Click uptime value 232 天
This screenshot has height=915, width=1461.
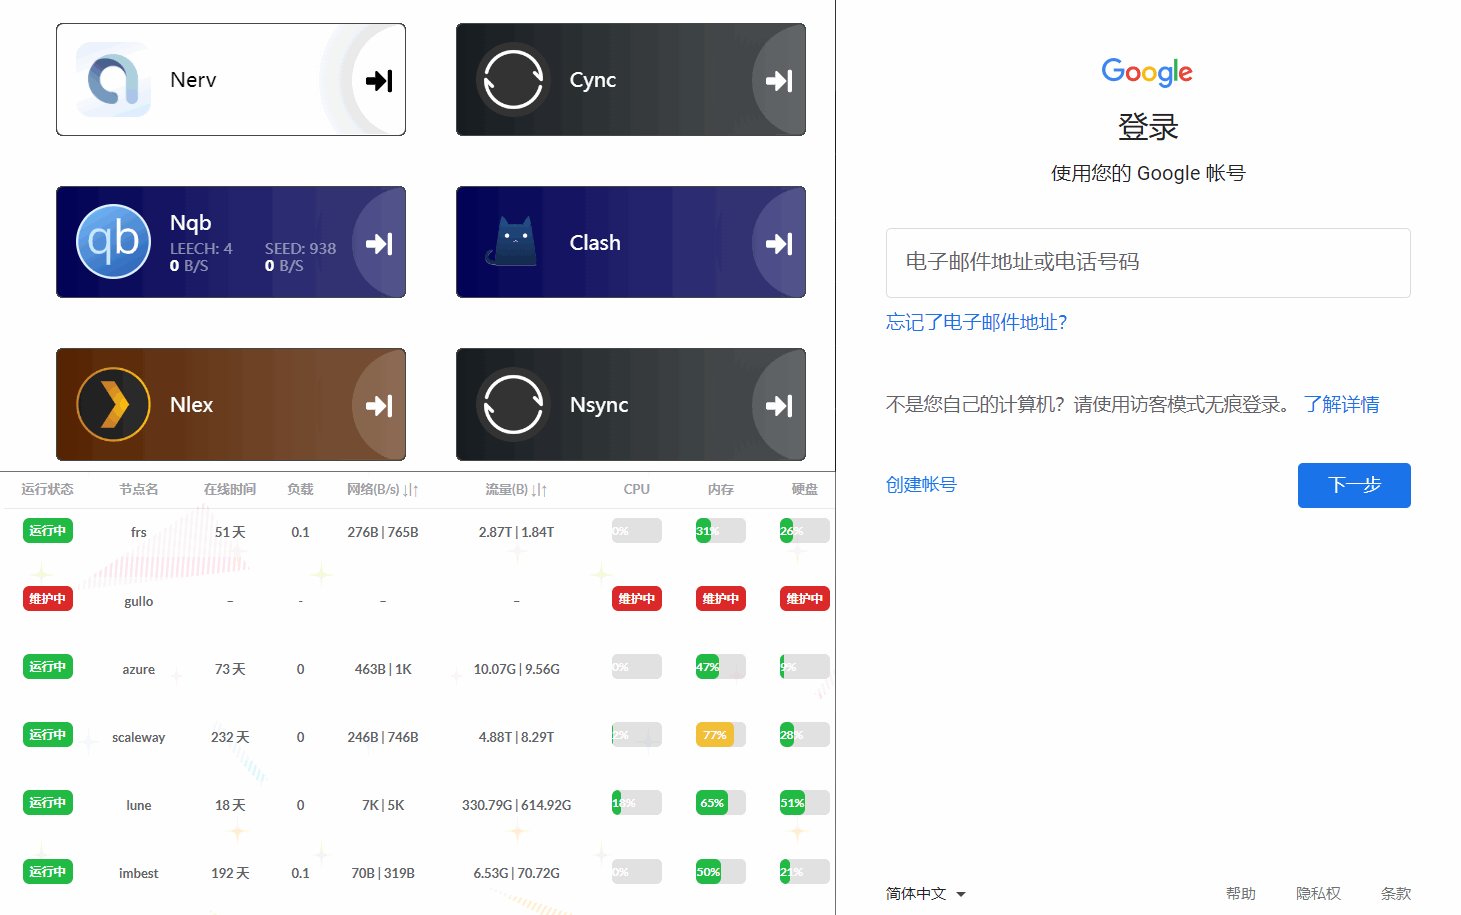tap(230, 737)
